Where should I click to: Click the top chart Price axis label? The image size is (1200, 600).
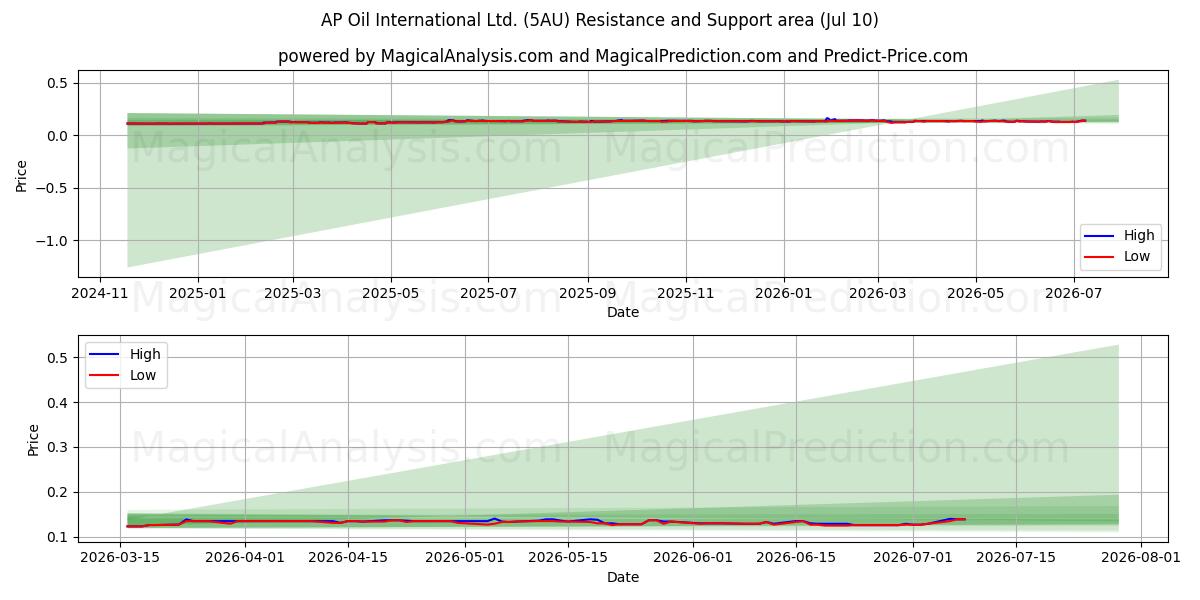pos(22,174)
